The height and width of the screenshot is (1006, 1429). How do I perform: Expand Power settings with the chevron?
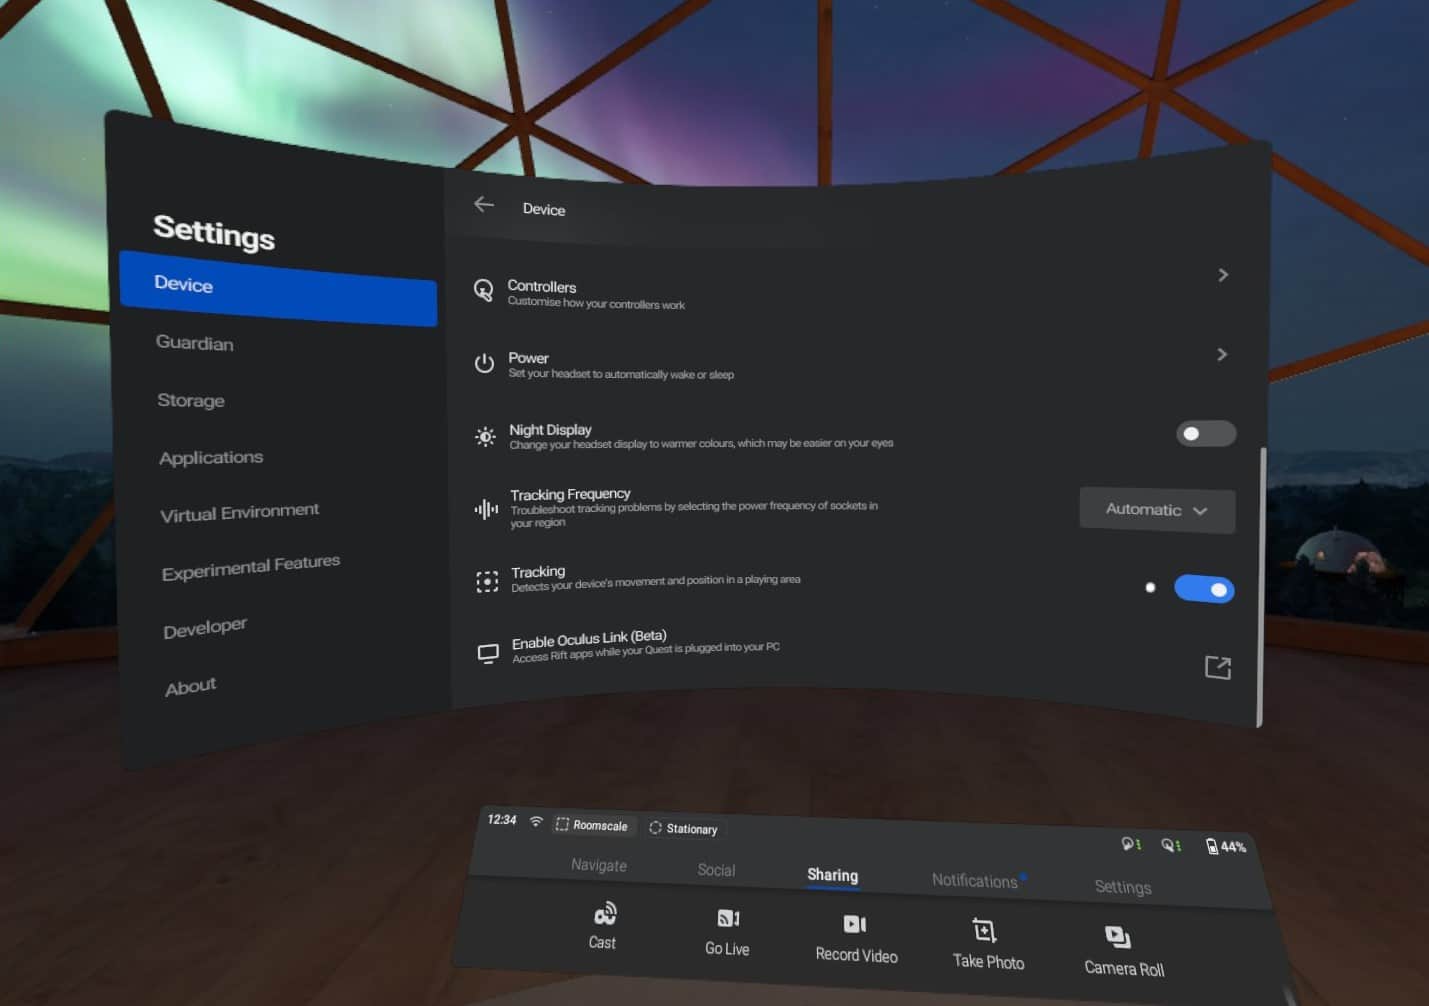pyautogui.click(x=1221, y=354)
